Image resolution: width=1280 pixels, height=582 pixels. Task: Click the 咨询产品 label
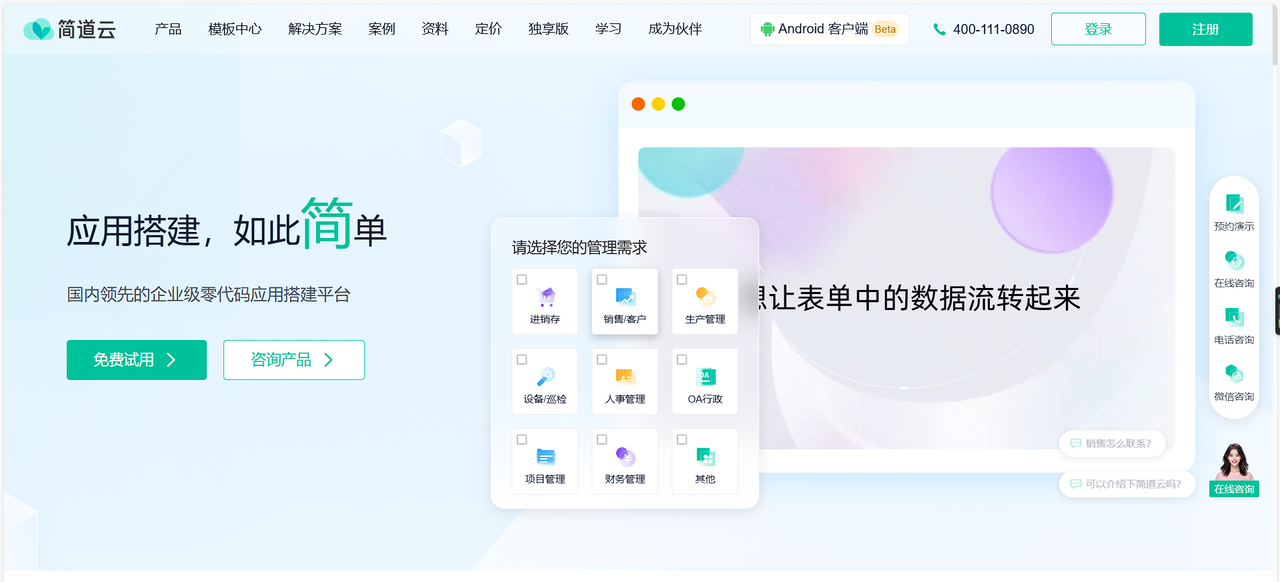pos(281,360)
